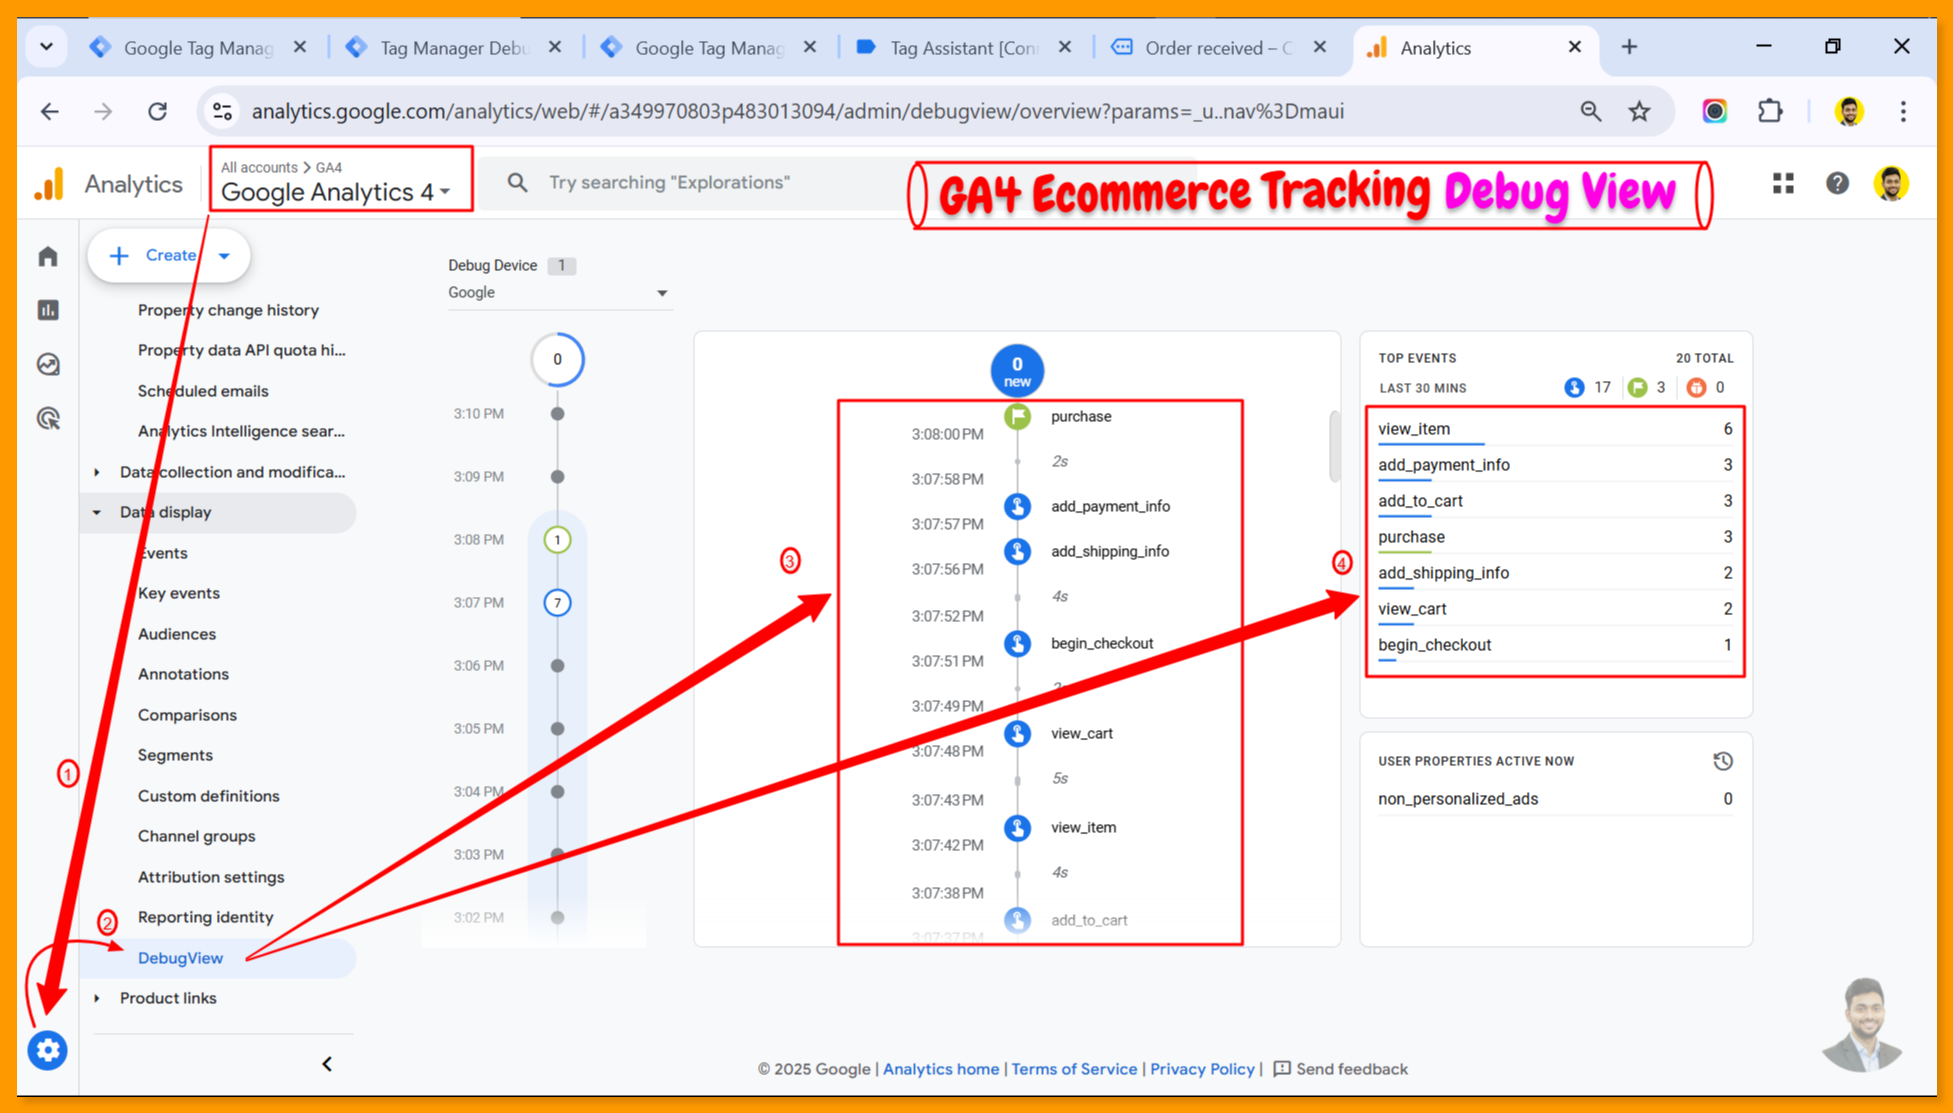Image resolution: width=1953 pixels, height=1113 pixels.
Task: Open the Home icon in left rail
Action: click(x=48, y=257)
